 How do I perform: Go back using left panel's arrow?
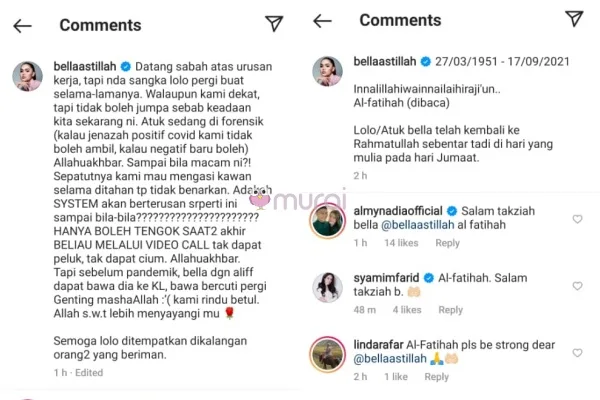coord(22,26)
